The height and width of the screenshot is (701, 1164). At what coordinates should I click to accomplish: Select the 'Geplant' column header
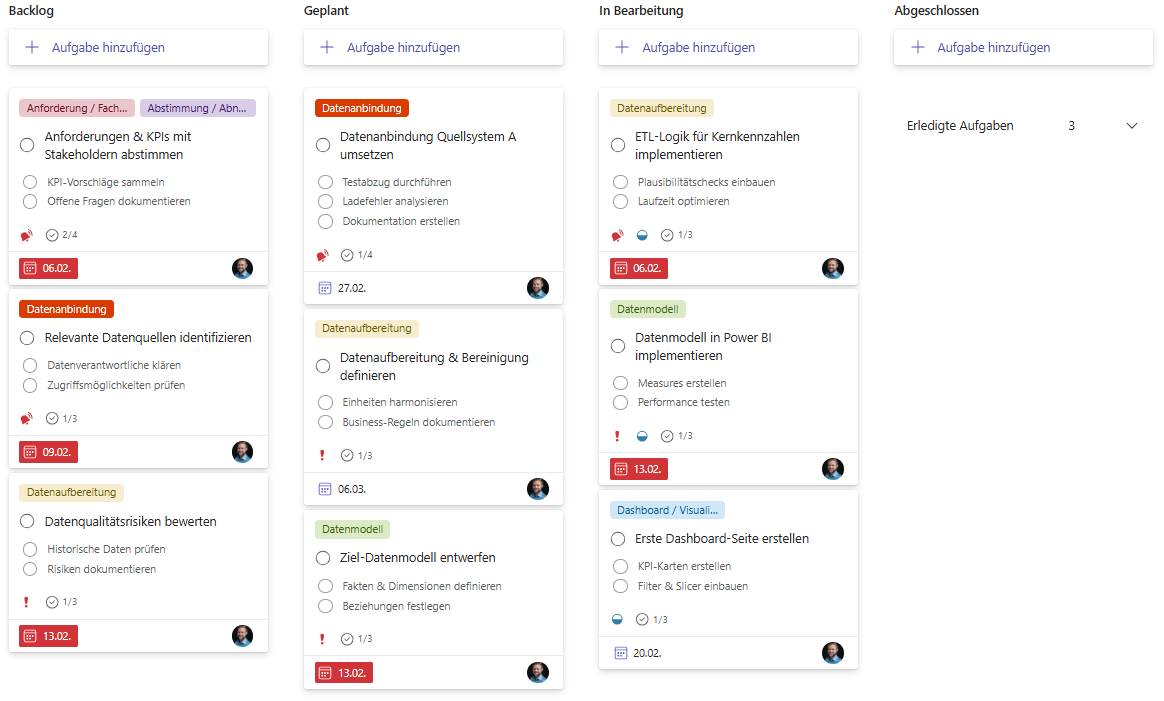[326, 11]
